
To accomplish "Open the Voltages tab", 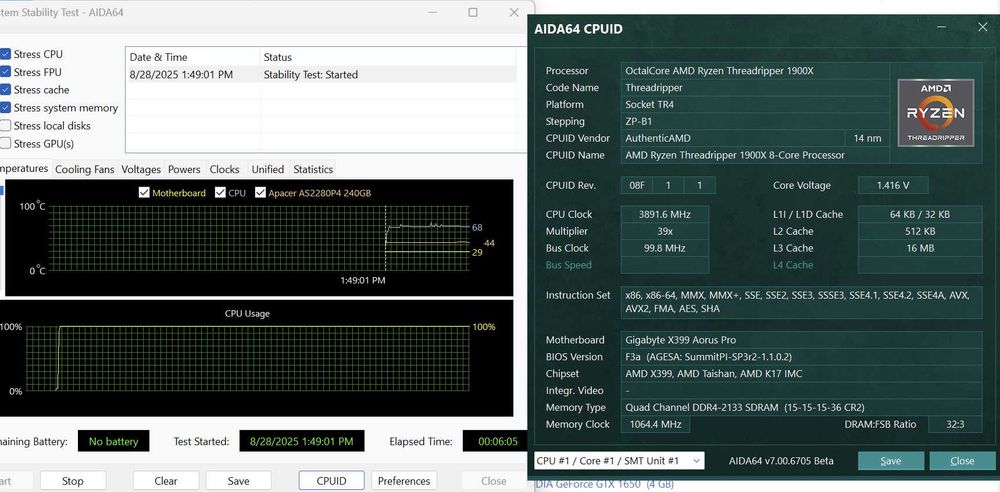I will [x=141, y=169].
